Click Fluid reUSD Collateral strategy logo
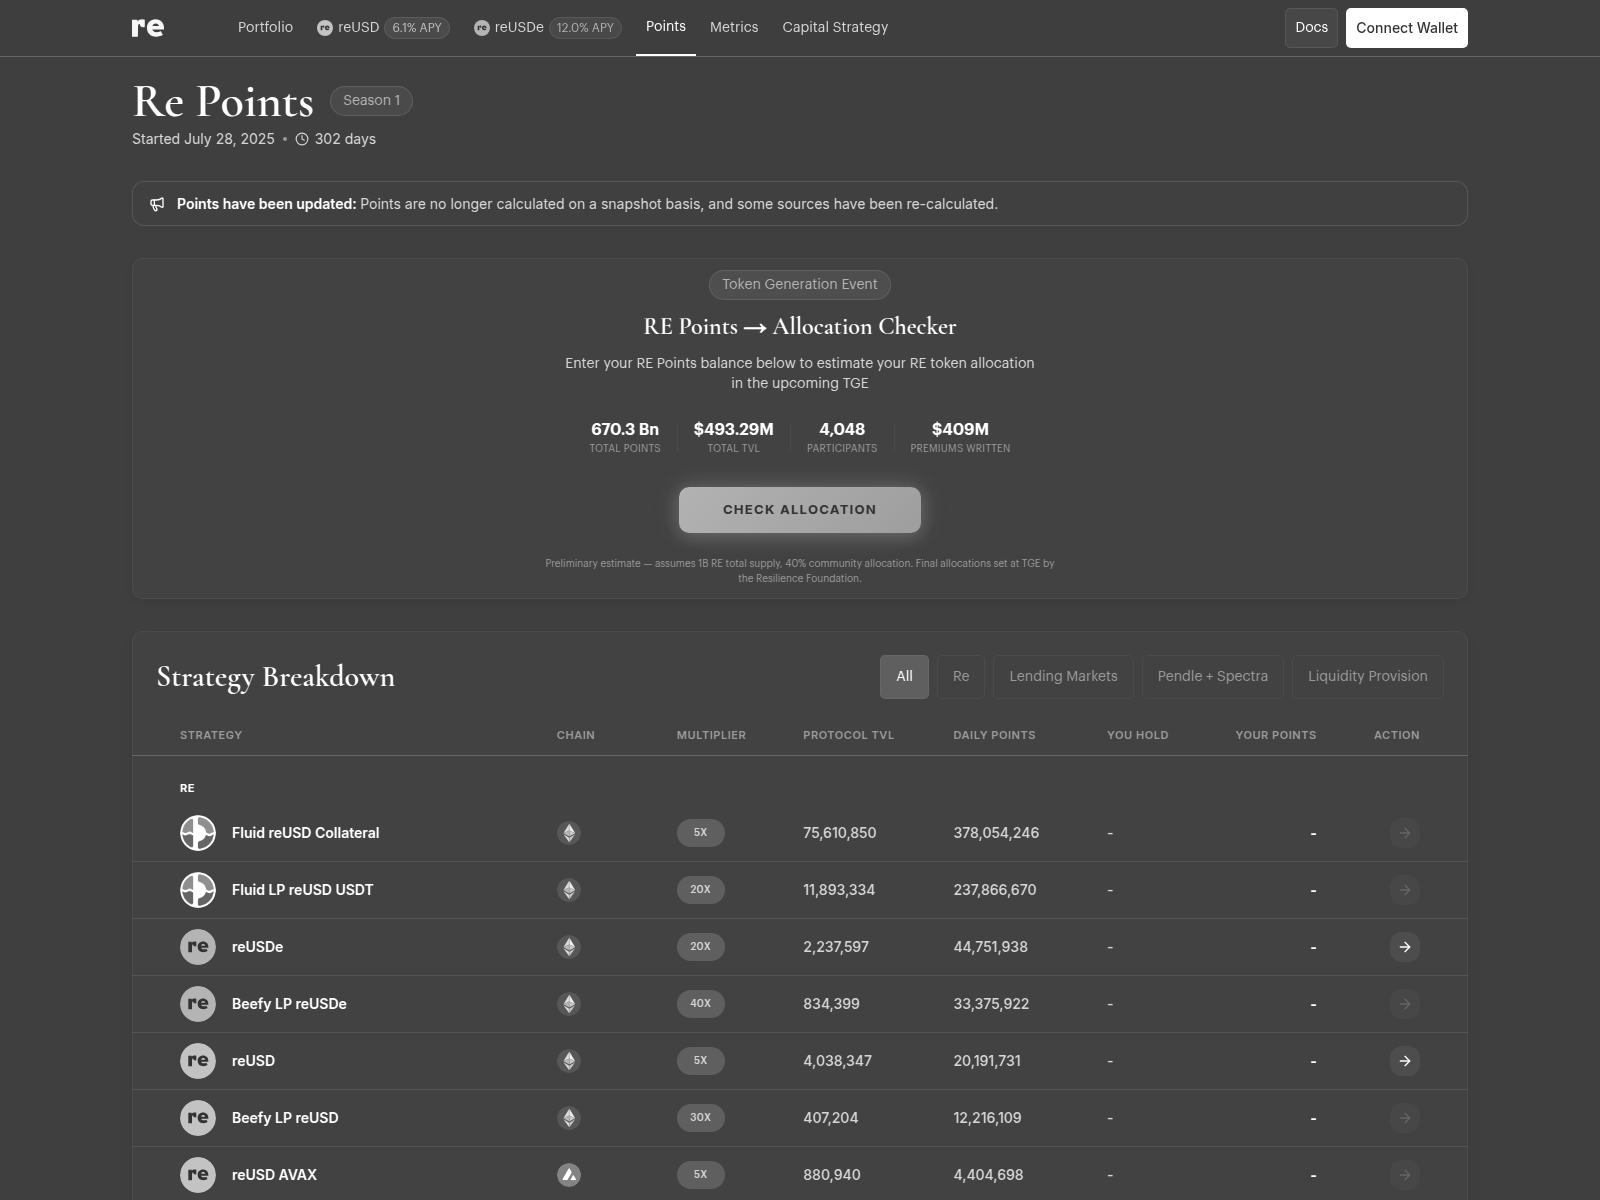 point(198,833)
